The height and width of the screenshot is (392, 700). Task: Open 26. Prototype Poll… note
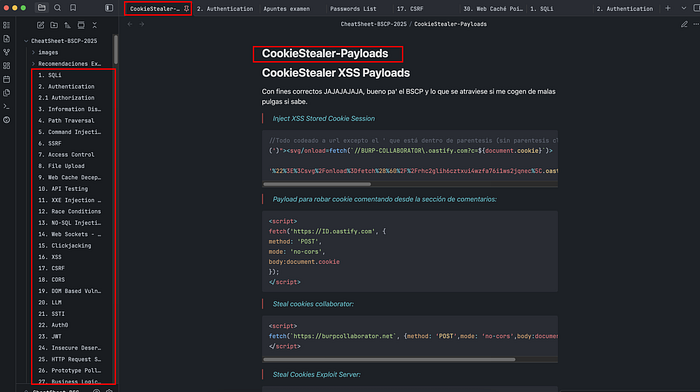tap(69, 370)
